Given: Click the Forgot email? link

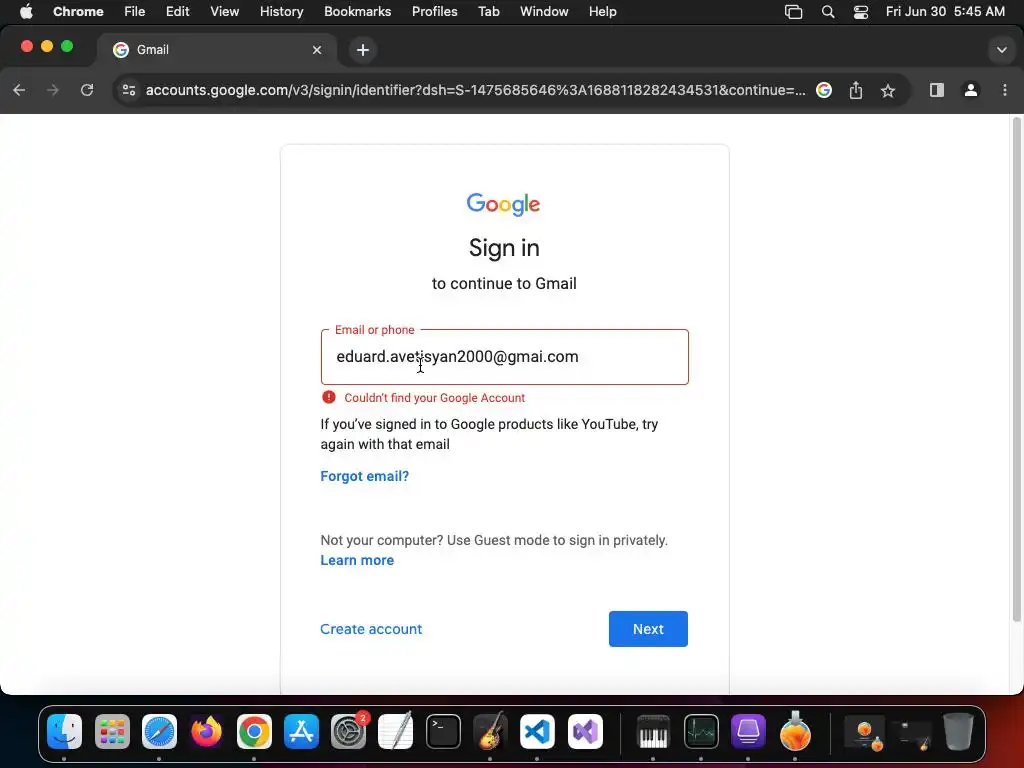Looking at the screenshot, I should pyautogui.click(x=364, y=476).
